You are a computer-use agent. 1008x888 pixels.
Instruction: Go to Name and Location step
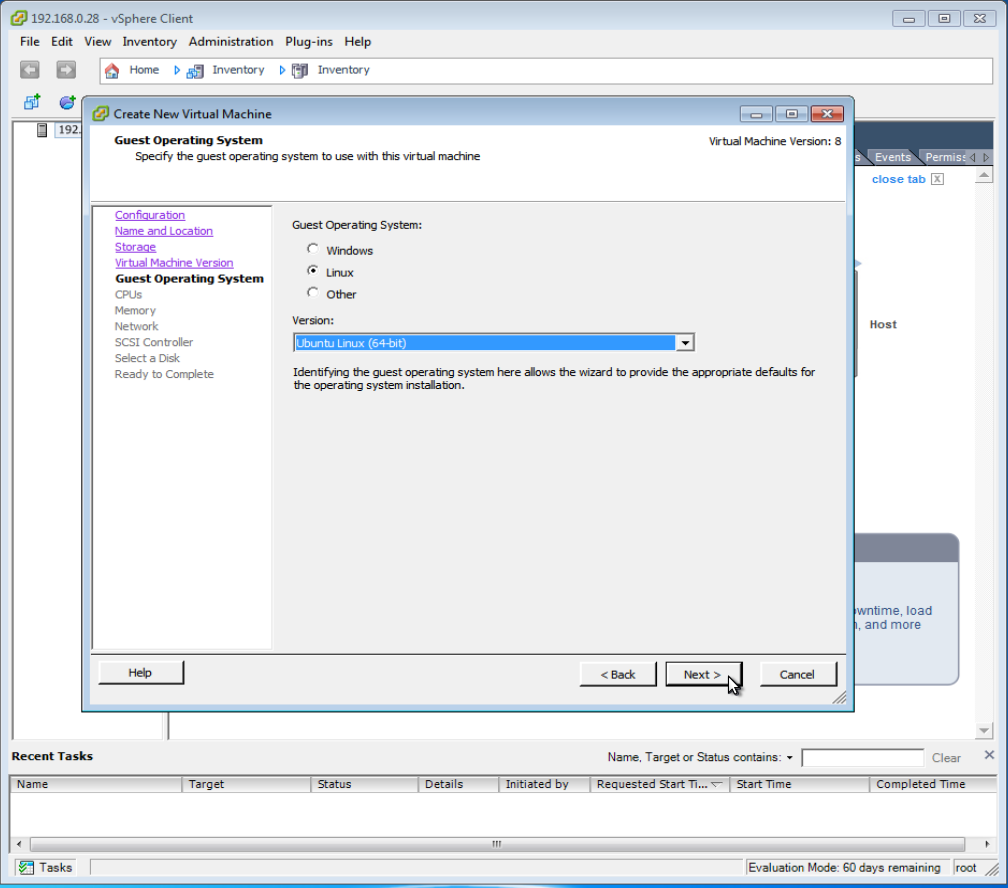pos(164,231)
